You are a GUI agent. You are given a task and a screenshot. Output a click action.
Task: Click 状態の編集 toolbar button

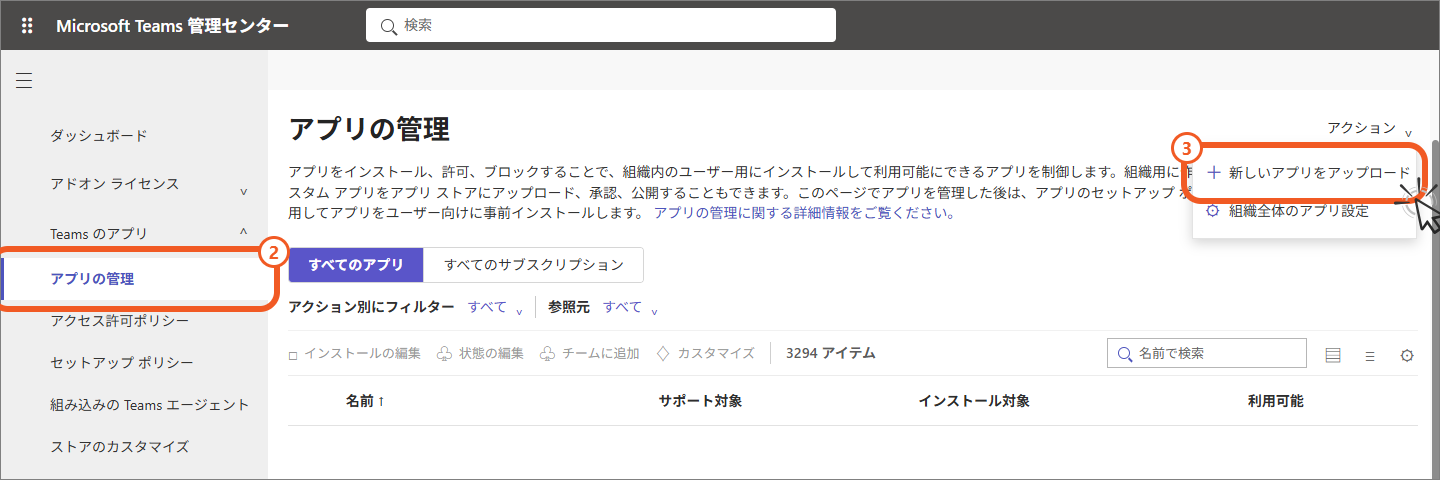(481, 353)
